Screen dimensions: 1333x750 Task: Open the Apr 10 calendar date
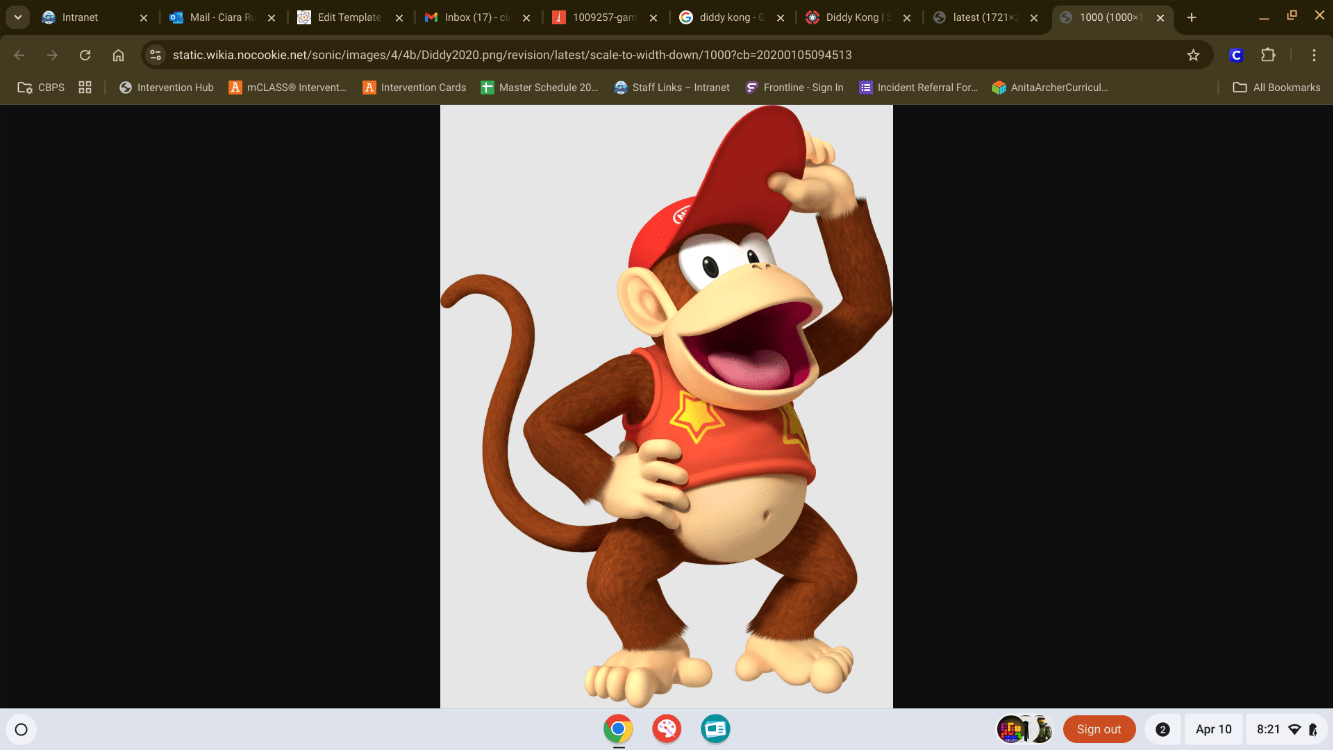tap(1213, 729)
